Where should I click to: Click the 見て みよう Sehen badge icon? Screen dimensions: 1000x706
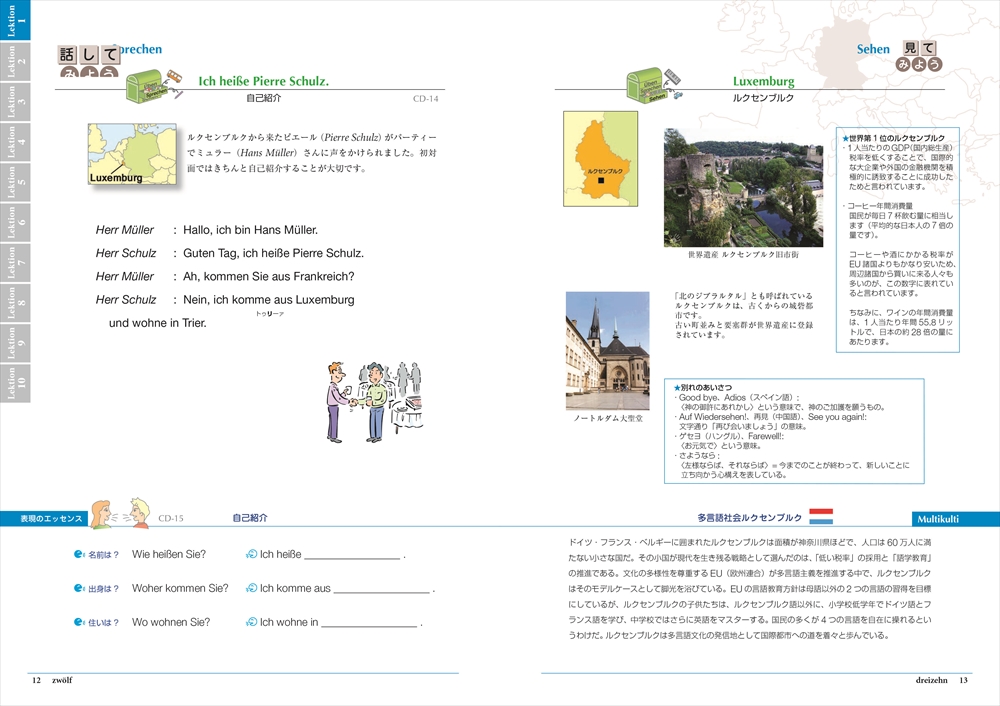coord(919,55)
